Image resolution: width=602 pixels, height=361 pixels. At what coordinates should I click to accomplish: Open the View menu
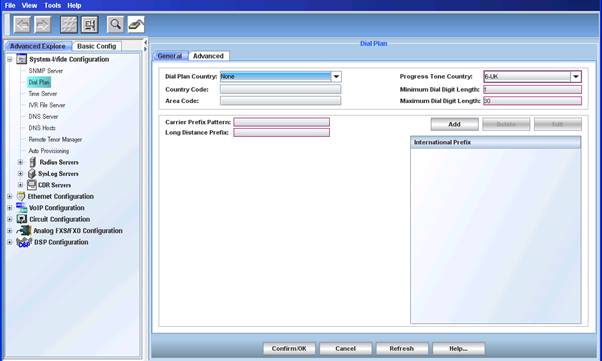(29, 5)
